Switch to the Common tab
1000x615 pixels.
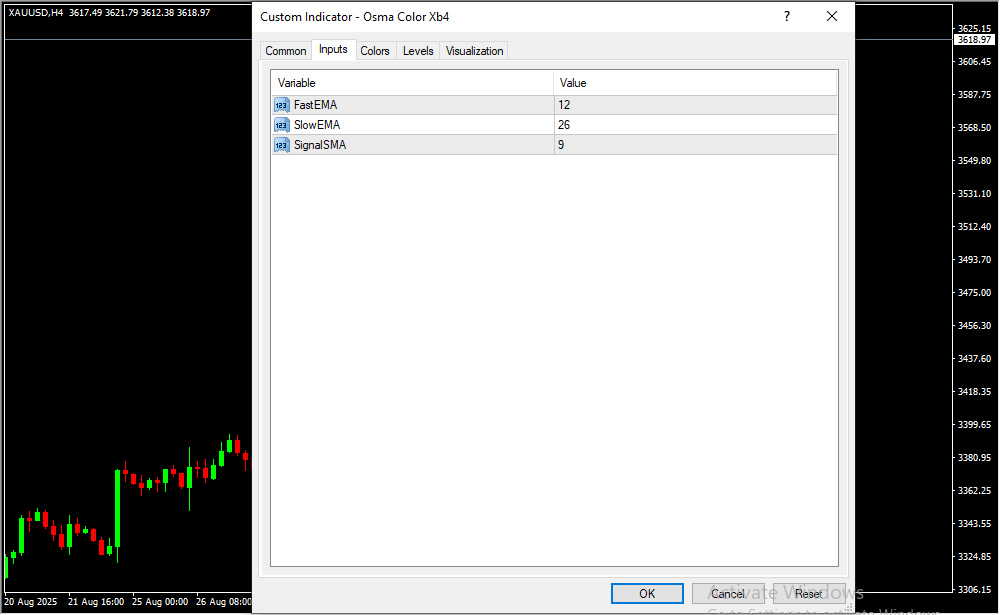(286, 51)
